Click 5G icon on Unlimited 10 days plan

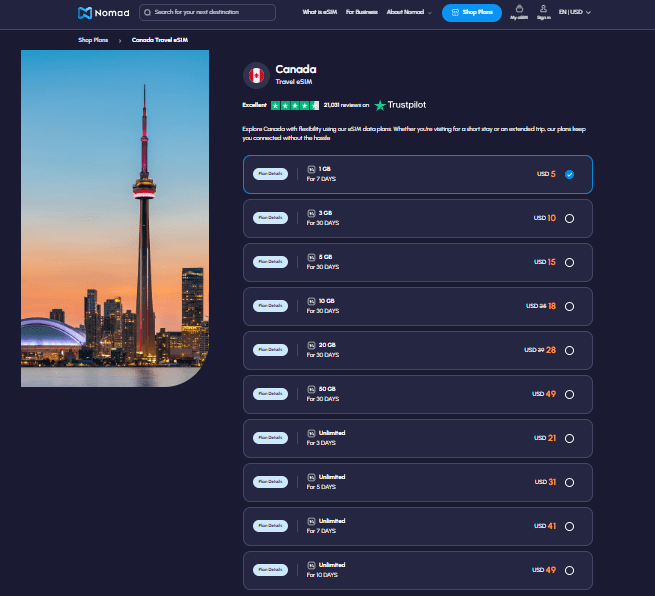311,565
